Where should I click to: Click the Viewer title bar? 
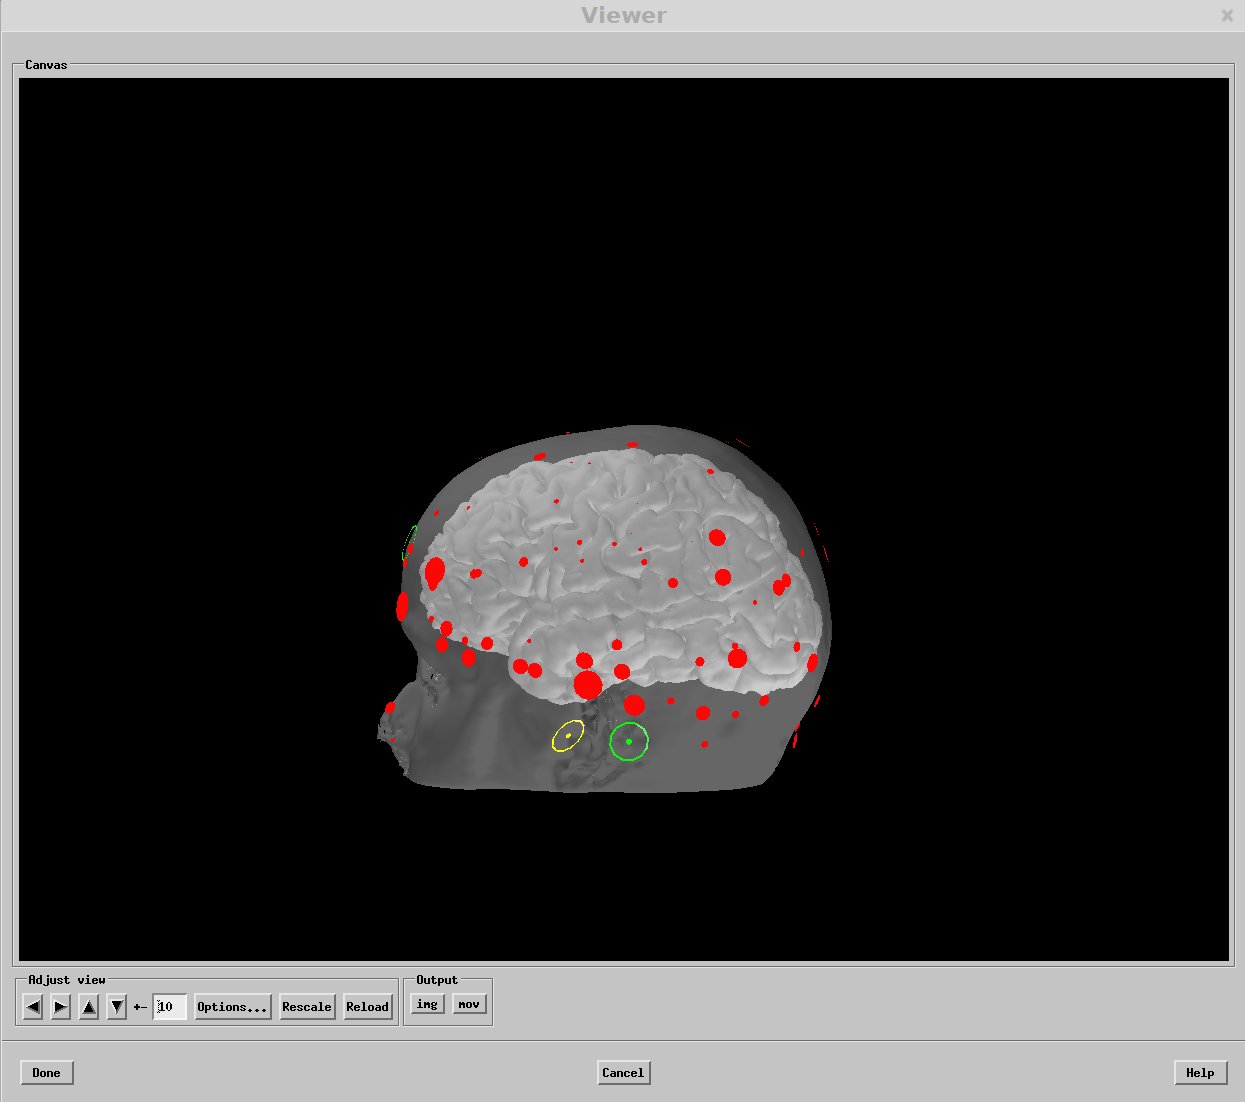(623, 15)
